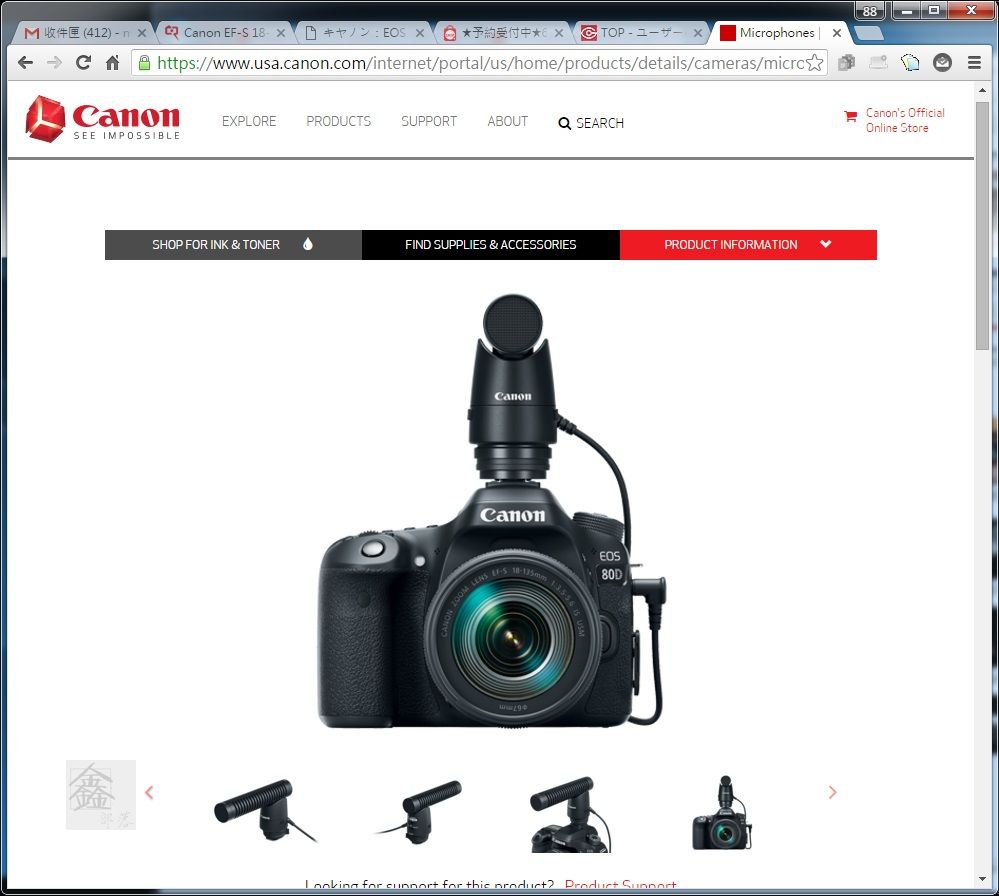Reload the Canon page
Viewport: 999px width, 896px height.
tap(83, 62)
